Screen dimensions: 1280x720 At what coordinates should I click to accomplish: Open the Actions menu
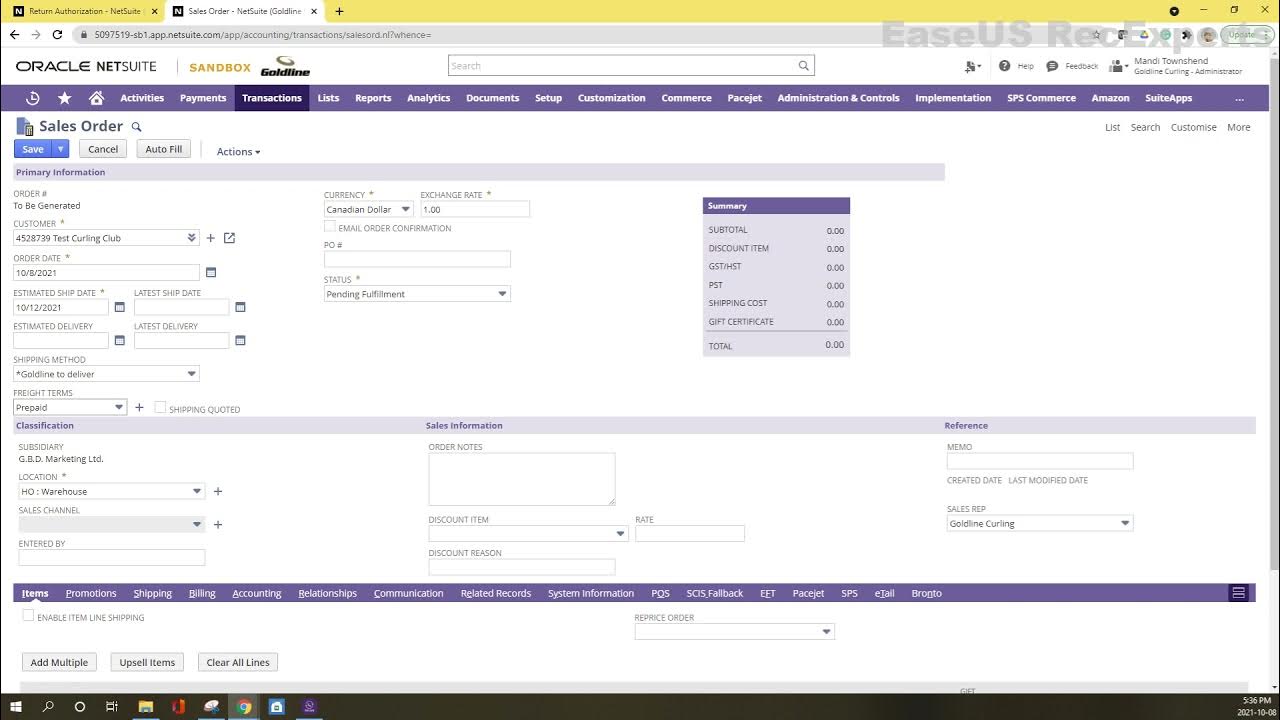pos(238,152)
